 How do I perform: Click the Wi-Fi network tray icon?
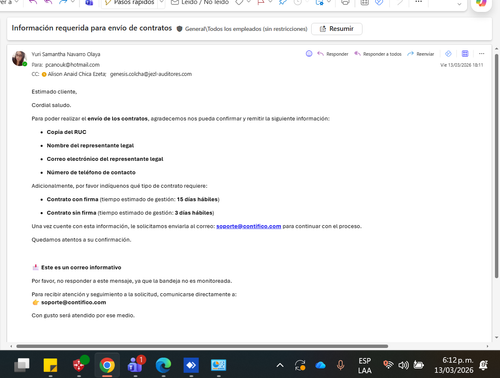click(x=388, y=365)
